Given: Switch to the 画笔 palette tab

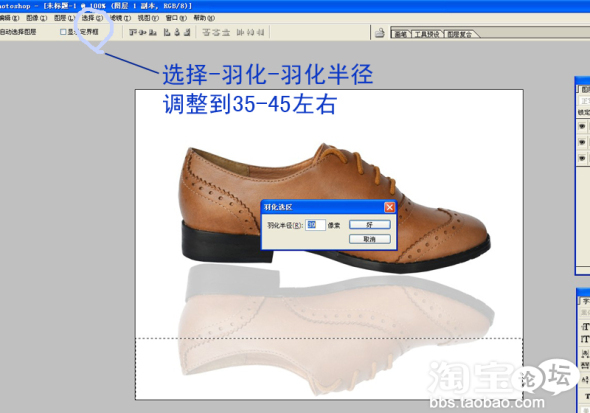Looking at the screenshot, I should 401,34.
